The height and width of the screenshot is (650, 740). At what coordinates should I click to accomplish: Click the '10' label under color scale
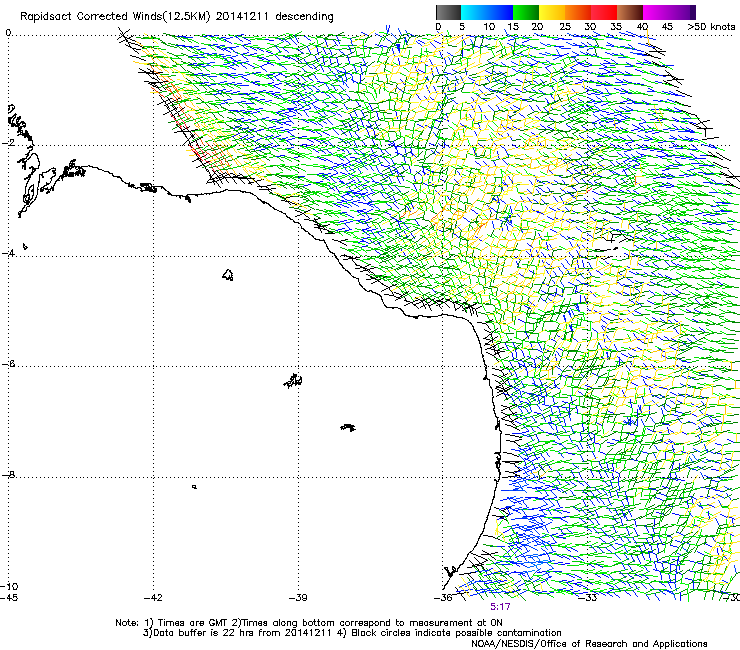(489, 27)
